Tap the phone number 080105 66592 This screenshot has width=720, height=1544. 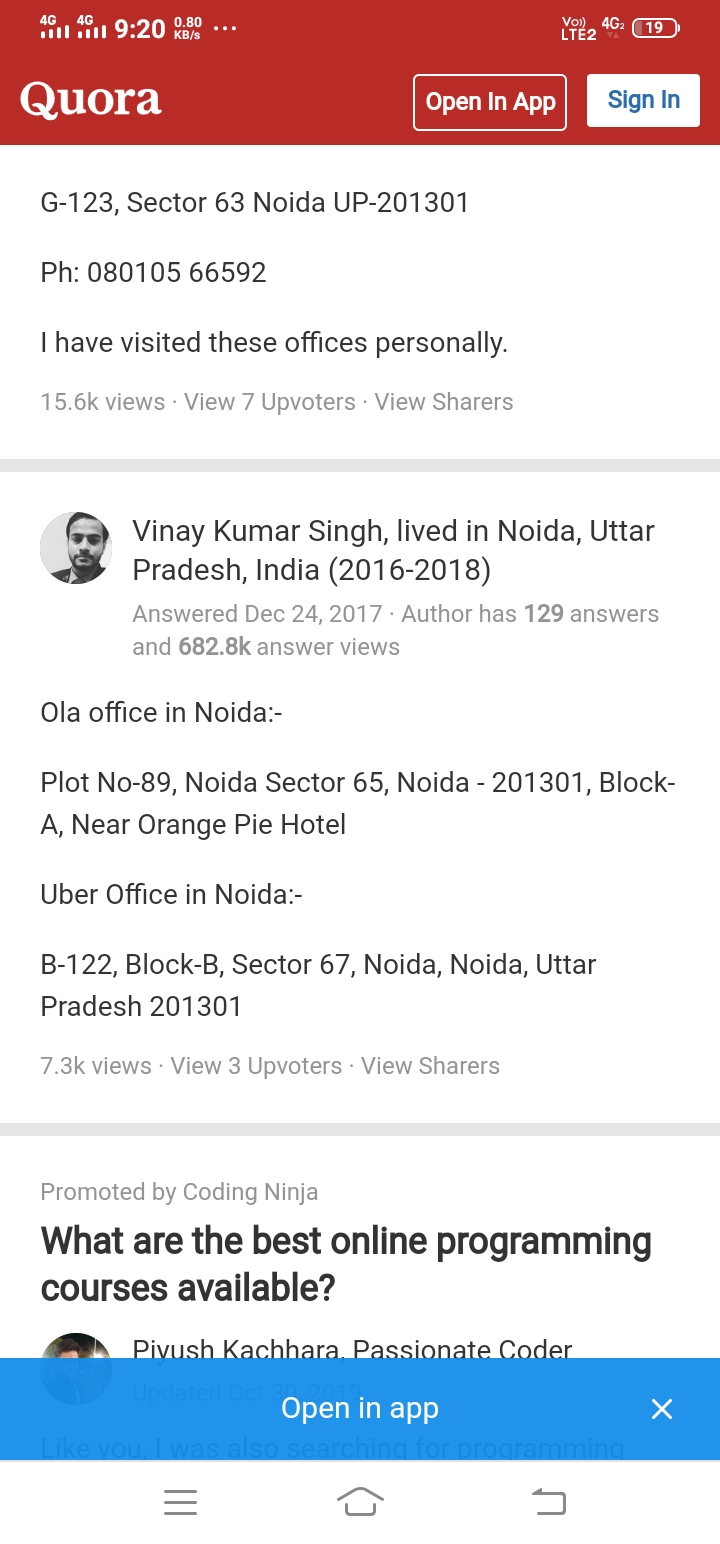(177, 273)
